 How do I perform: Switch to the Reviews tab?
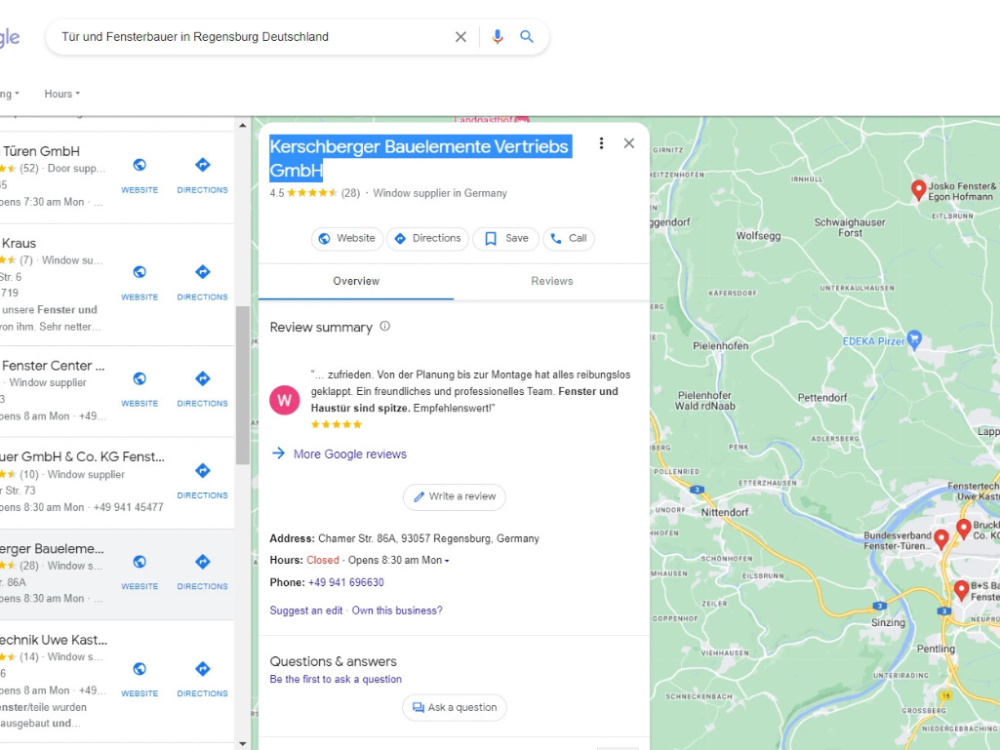(x=552, y=281)
